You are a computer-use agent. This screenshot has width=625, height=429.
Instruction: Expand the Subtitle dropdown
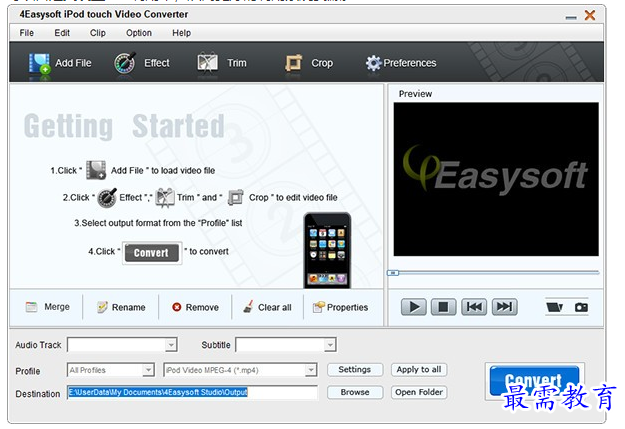[330, 345]
